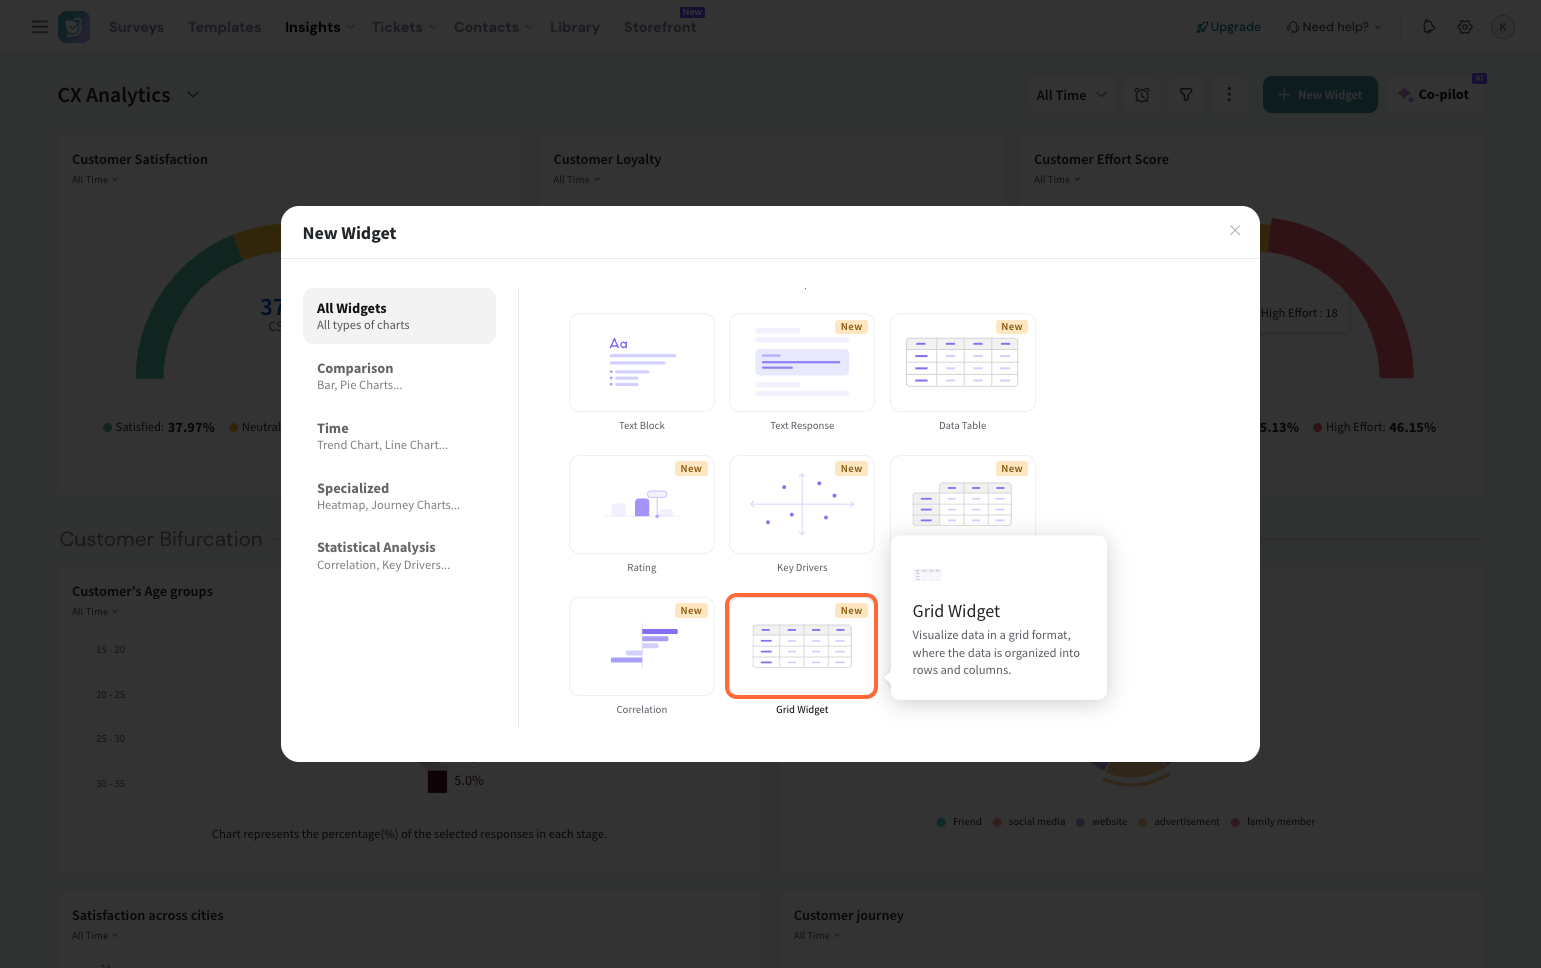Click the filter funnel icon
The height and width of the screenshot is (968, 1541).
pos(1186,95)
